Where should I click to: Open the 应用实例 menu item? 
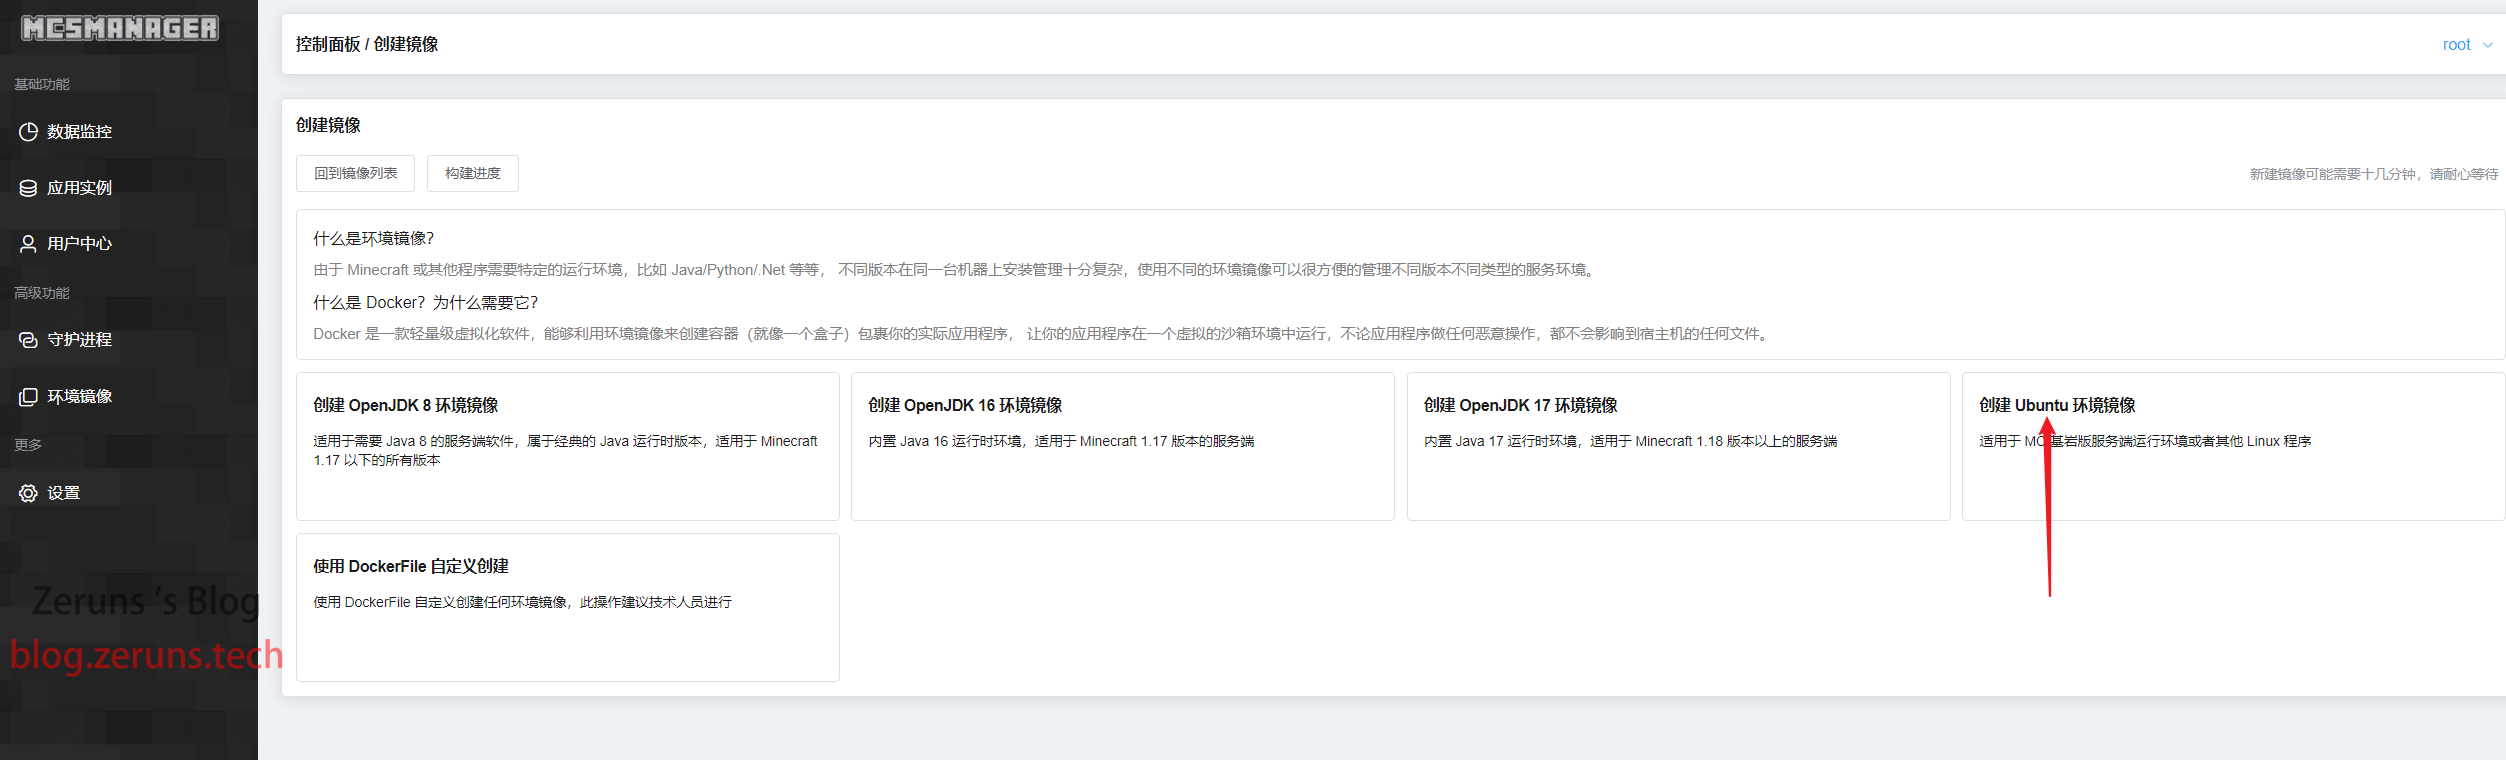point(129,188)
